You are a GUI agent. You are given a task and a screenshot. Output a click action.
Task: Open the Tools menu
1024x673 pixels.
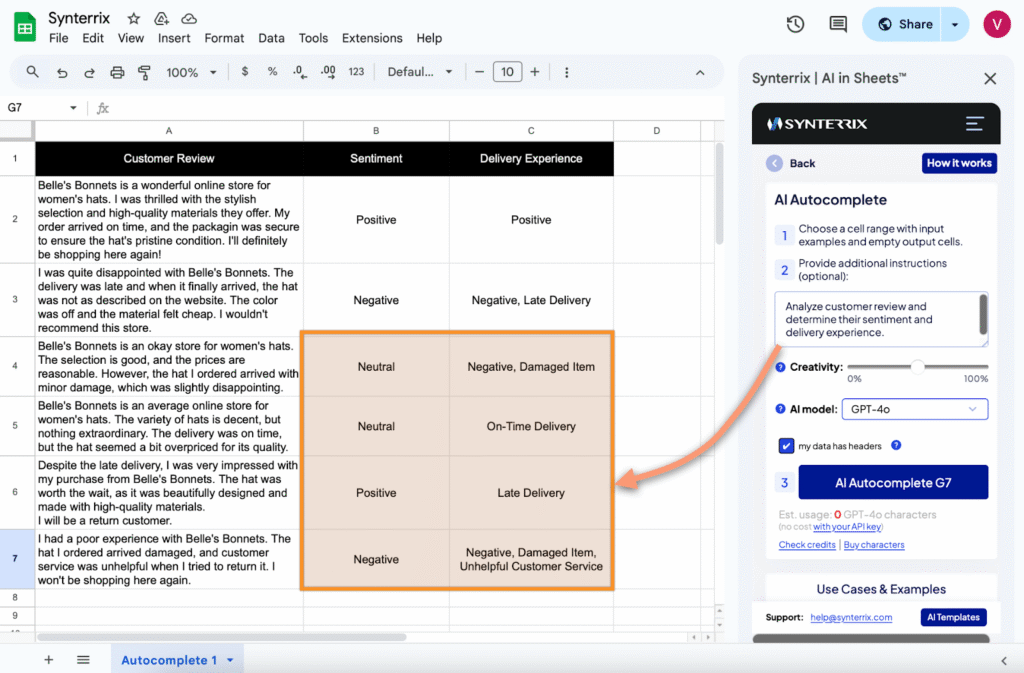(x=313, y=39)
